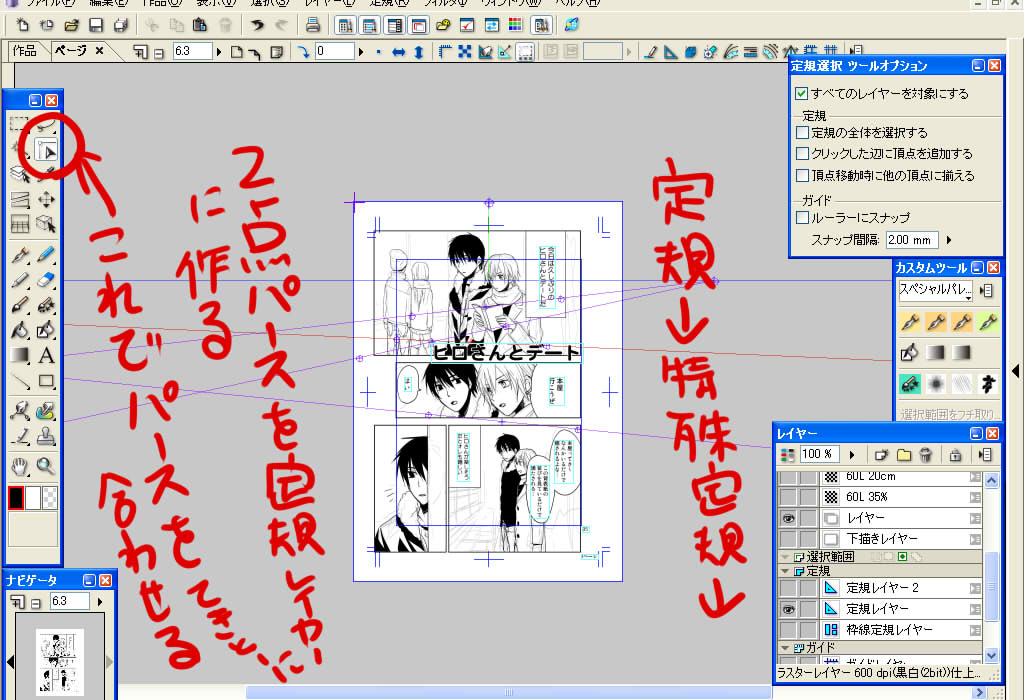Check 定規の全体を選択する option

(803, 133)
